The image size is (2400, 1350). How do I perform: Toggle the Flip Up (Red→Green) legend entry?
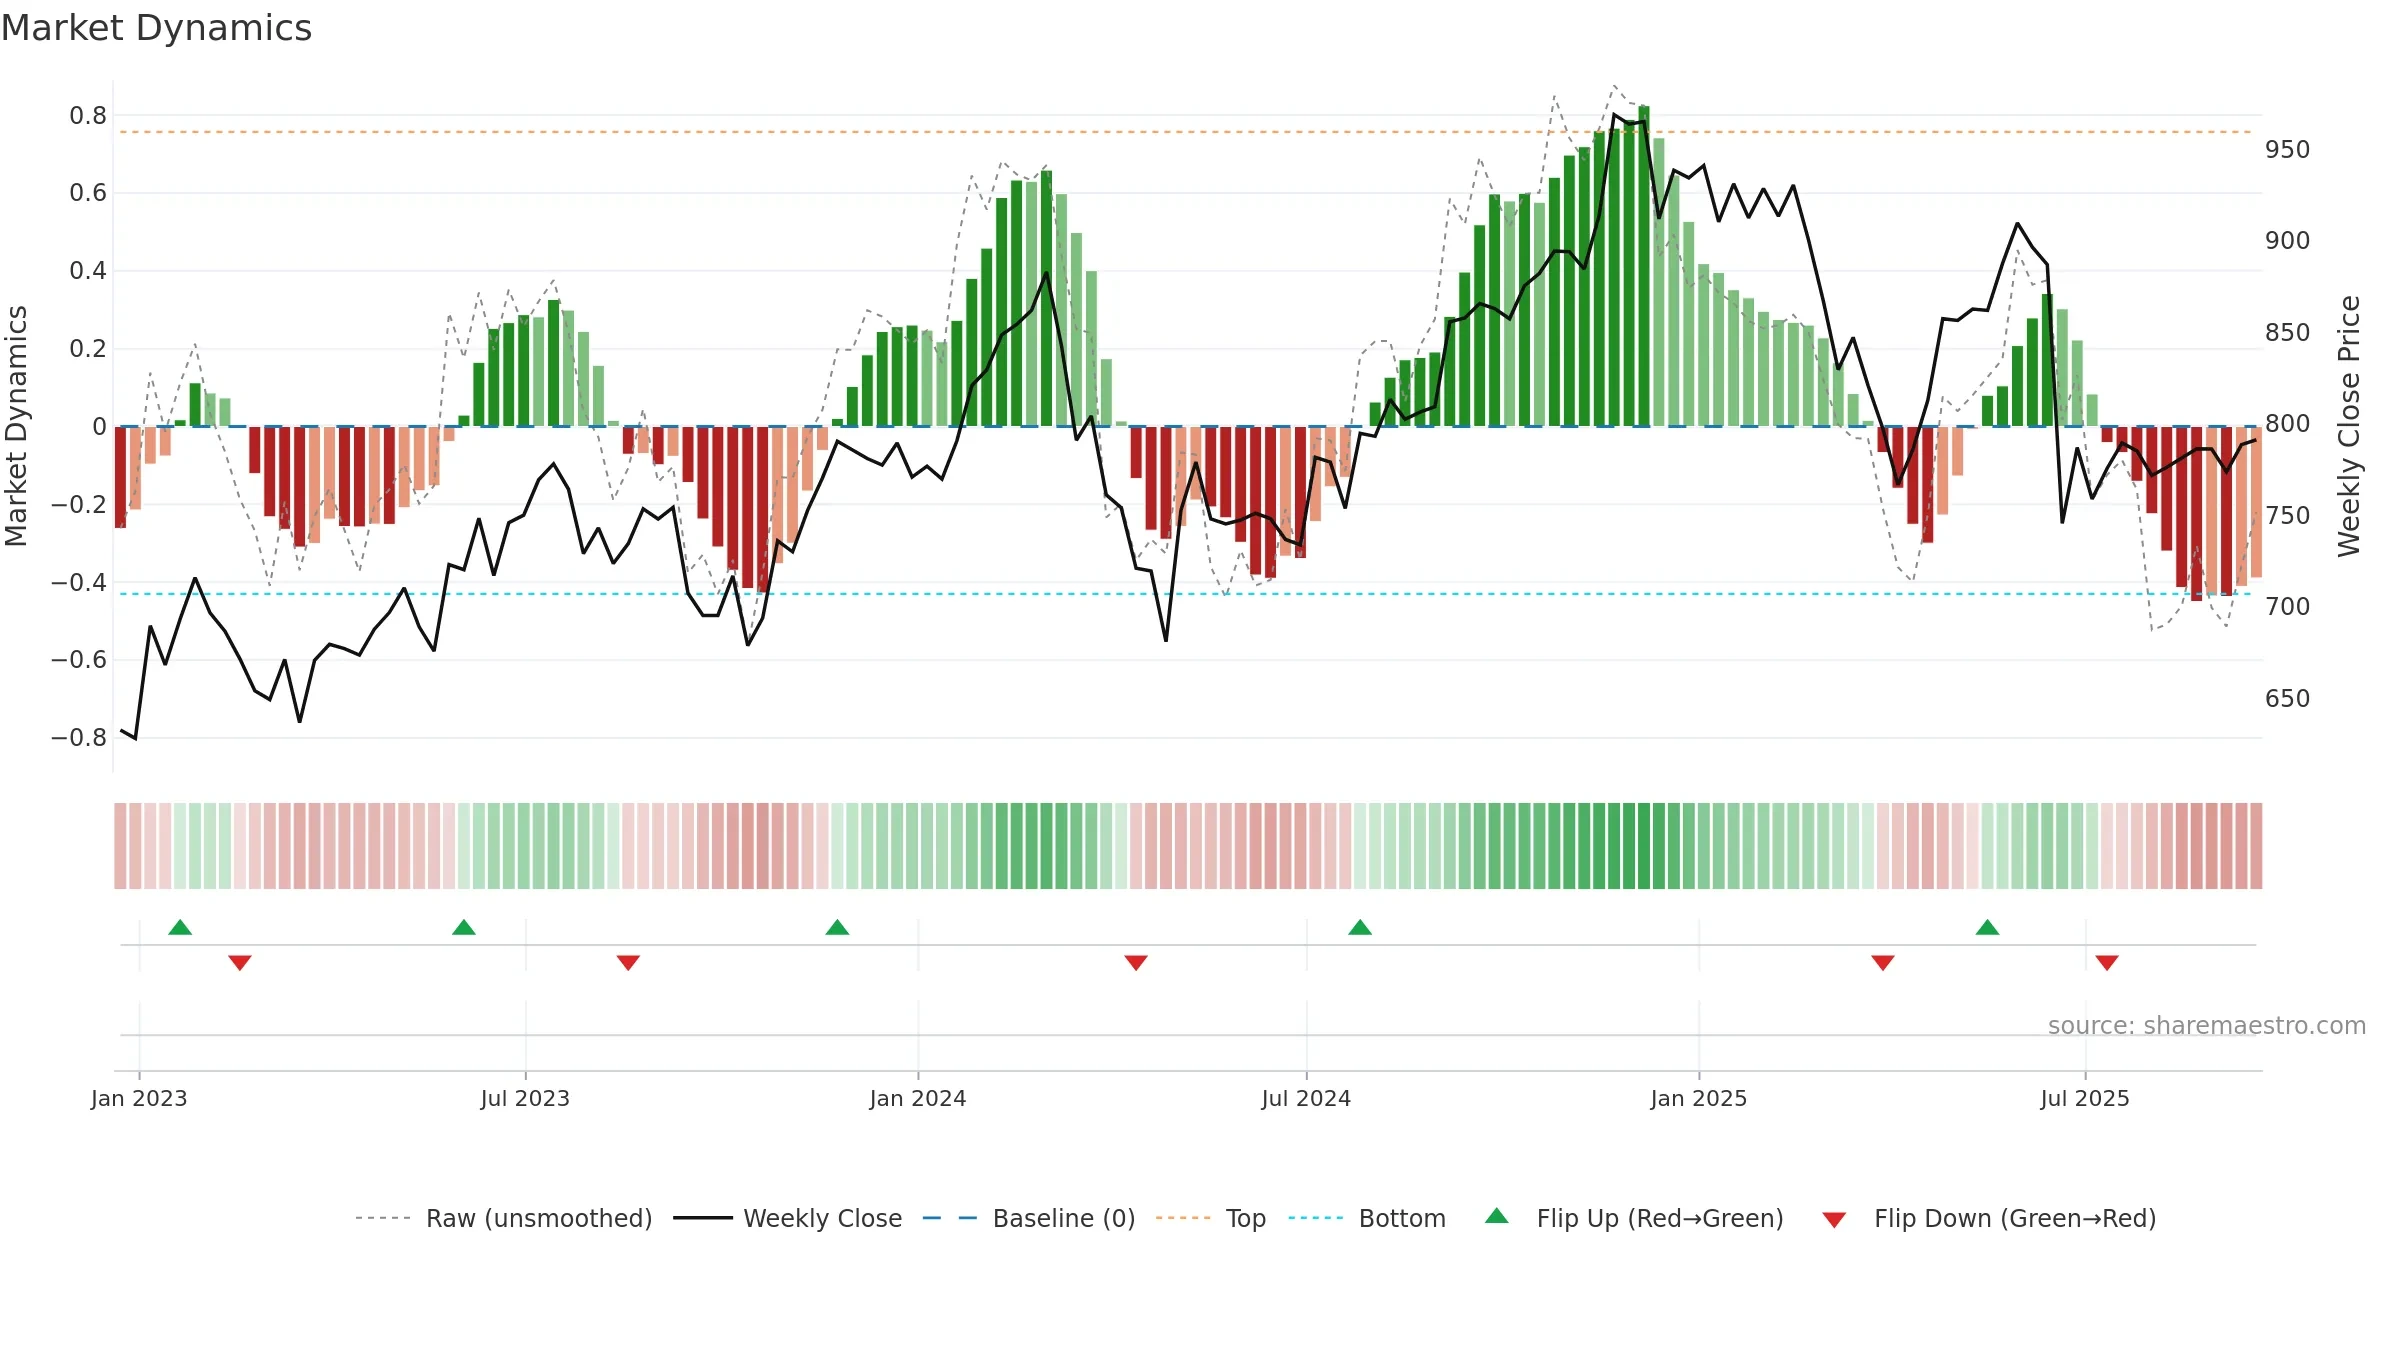(1634, 1218)
